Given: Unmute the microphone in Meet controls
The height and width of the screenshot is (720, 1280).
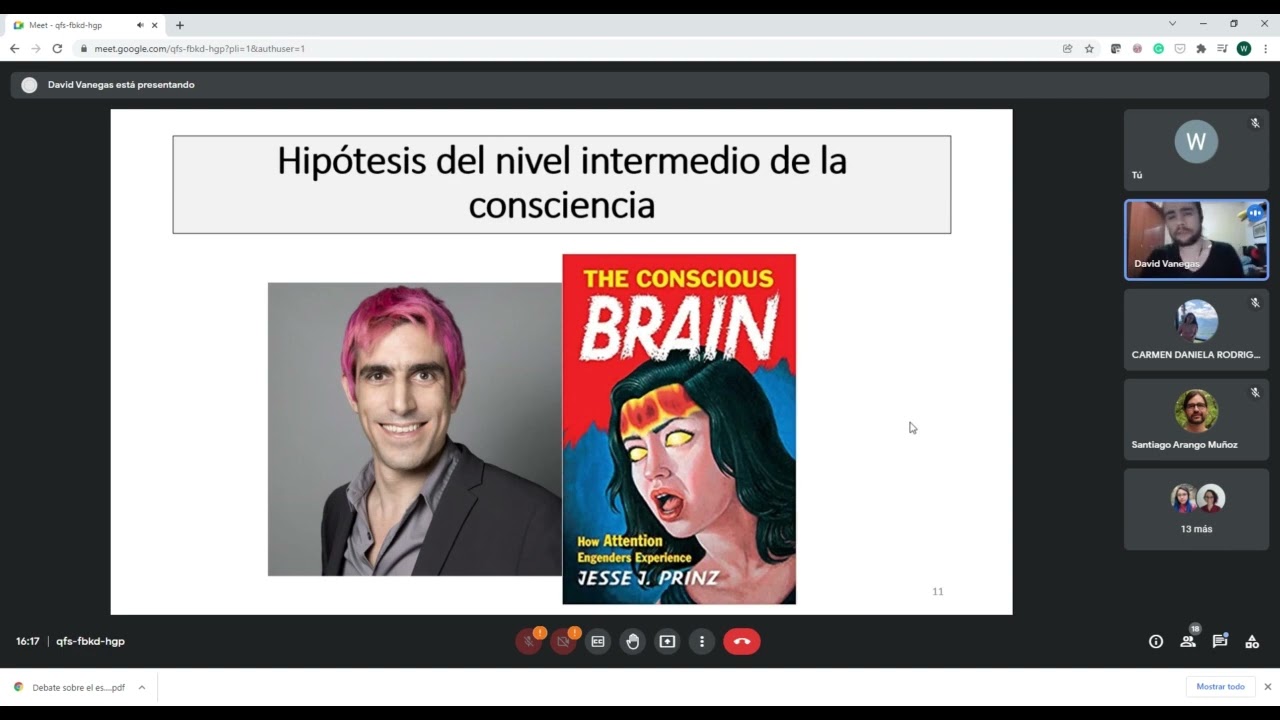Looking at the screenshot, I should 529,642.
